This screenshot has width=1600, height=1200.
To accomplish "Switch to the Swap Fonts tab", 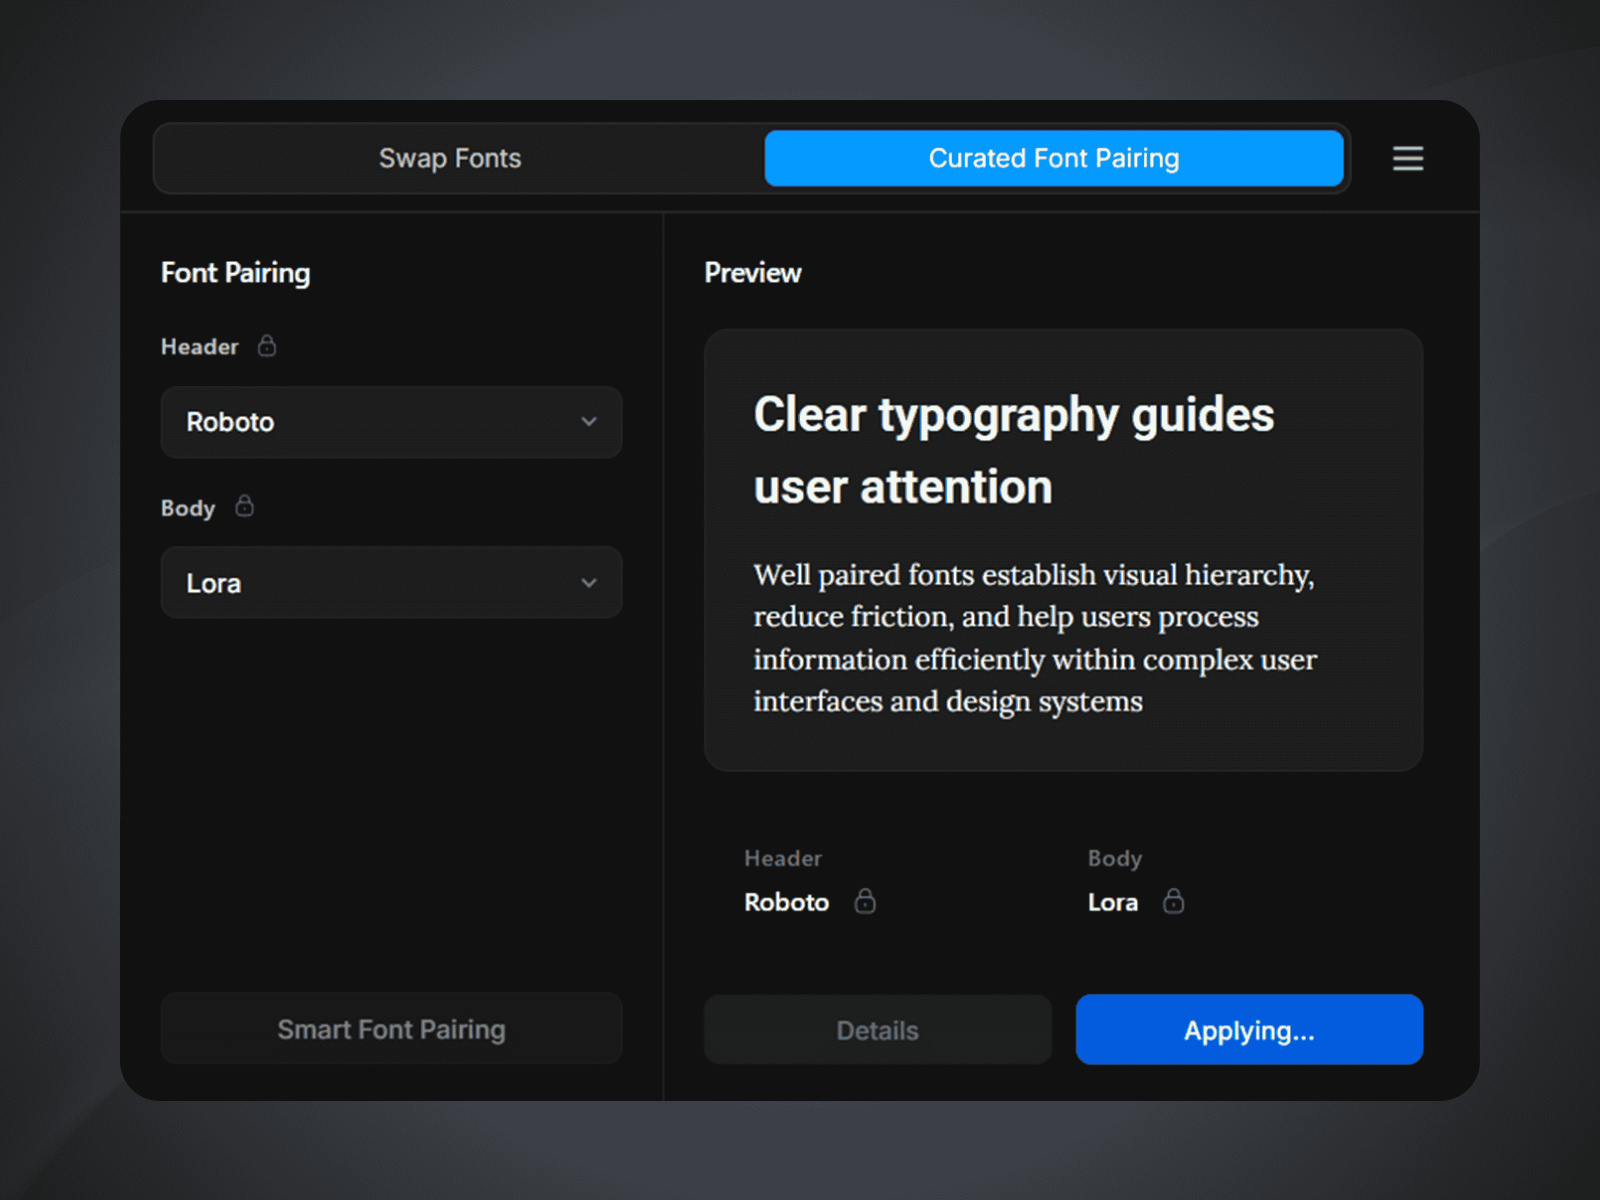I will click(450, 158).
